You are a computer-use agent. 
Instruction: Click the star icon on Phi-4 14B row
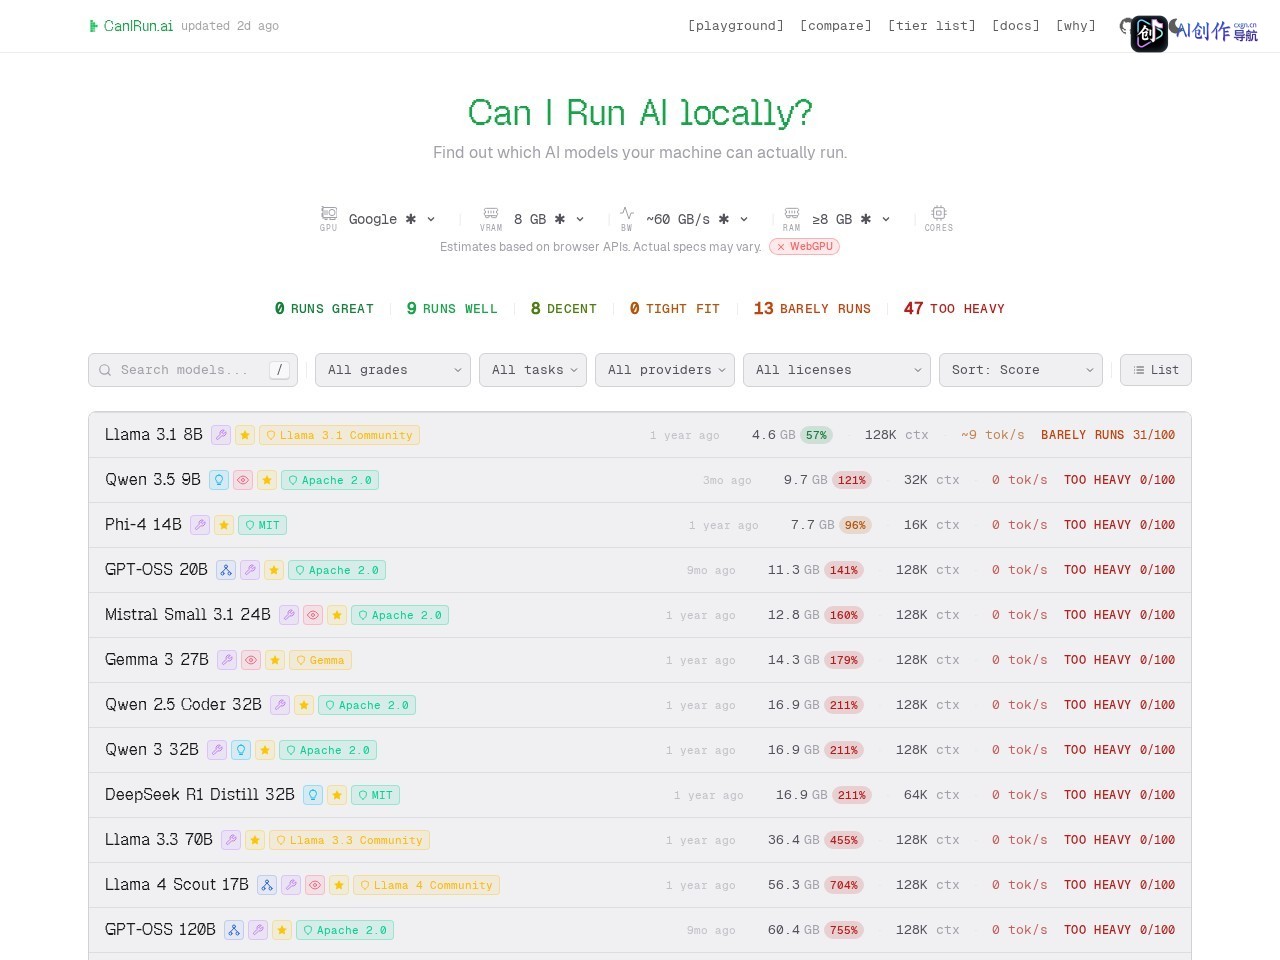pos(224,525)
